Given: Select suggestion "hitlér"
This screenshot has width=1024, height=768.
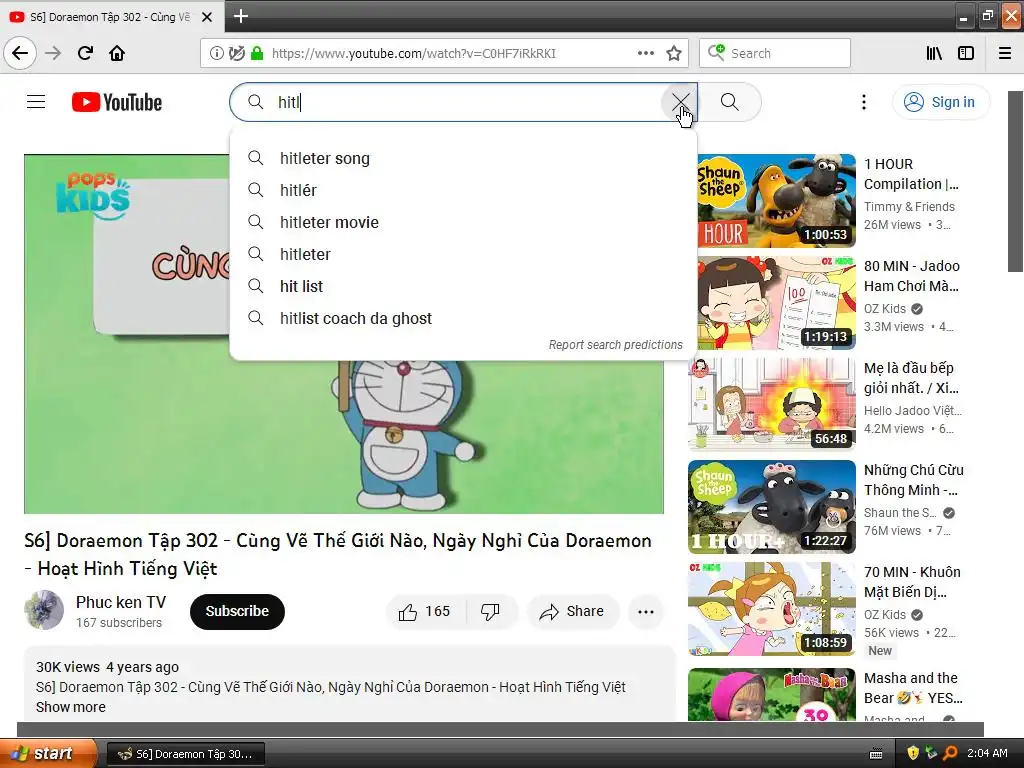Looking at the screenshot, I should tap(463, 190).
